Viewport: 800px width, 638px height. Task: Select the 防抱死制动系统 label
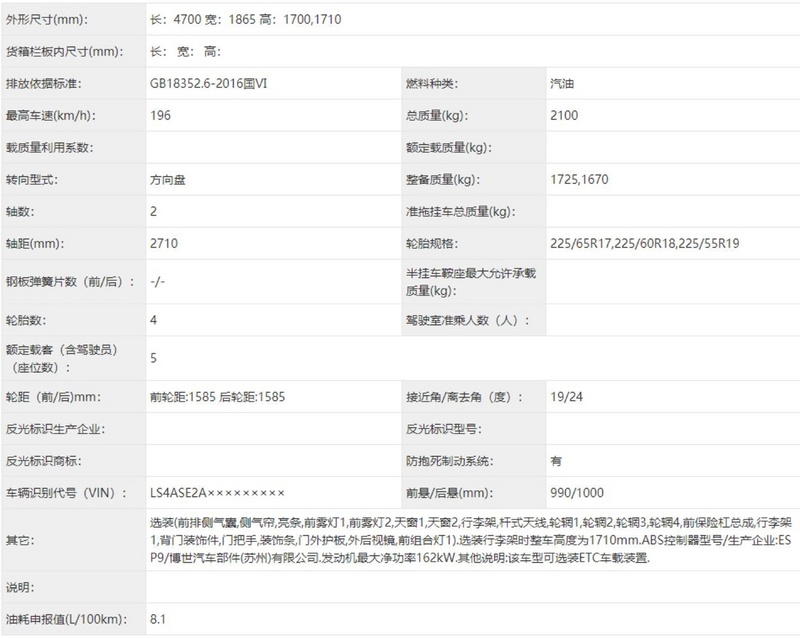coord(449,461)
